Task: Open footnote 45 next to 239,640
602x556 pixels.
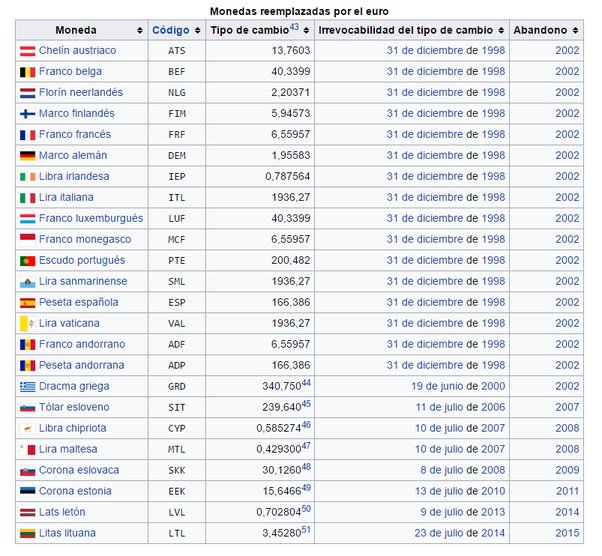Action: 306,404
